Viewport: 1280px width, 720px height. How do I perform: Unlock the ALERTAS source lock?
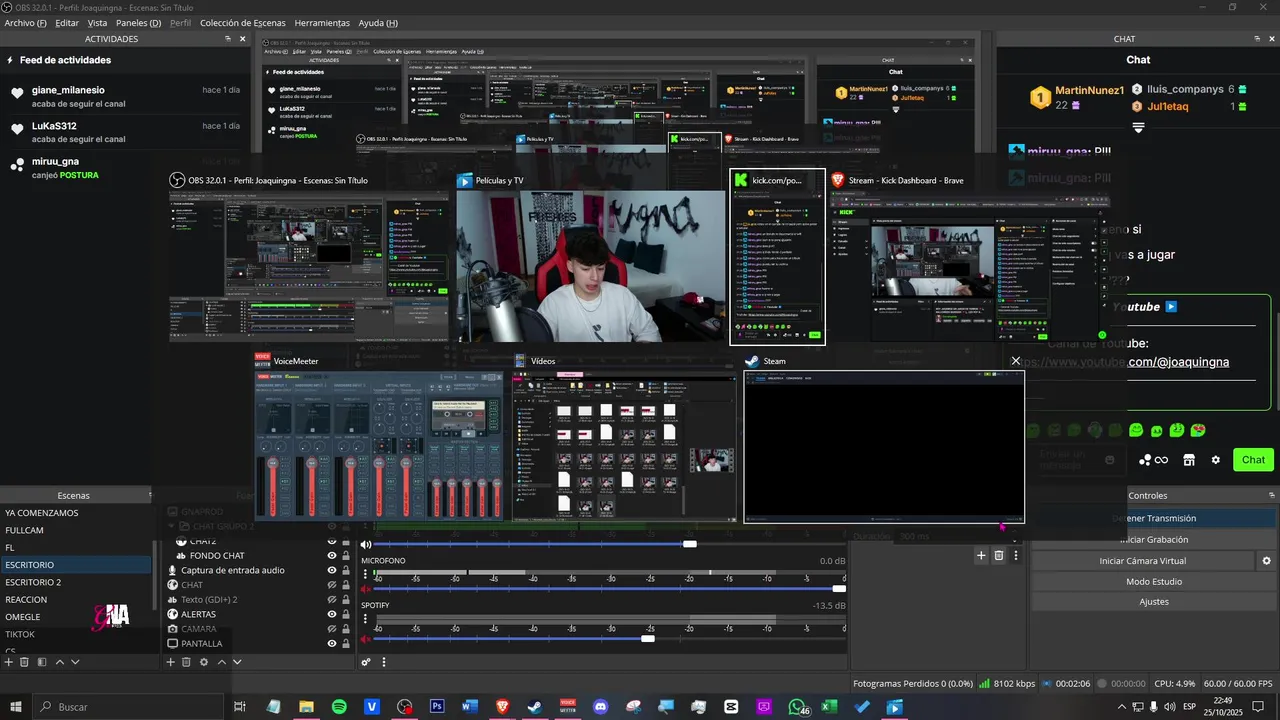(346, 614)
